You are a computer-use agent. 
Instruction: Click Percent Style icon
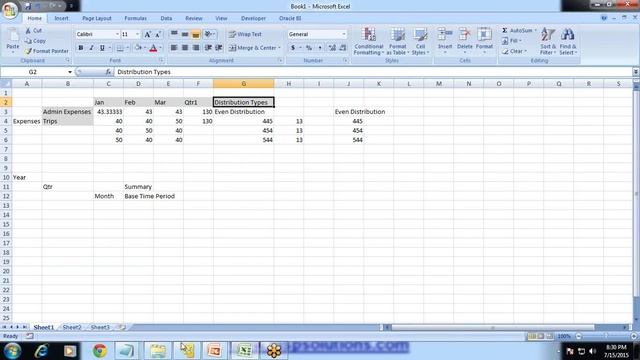[x=309, y=48]
